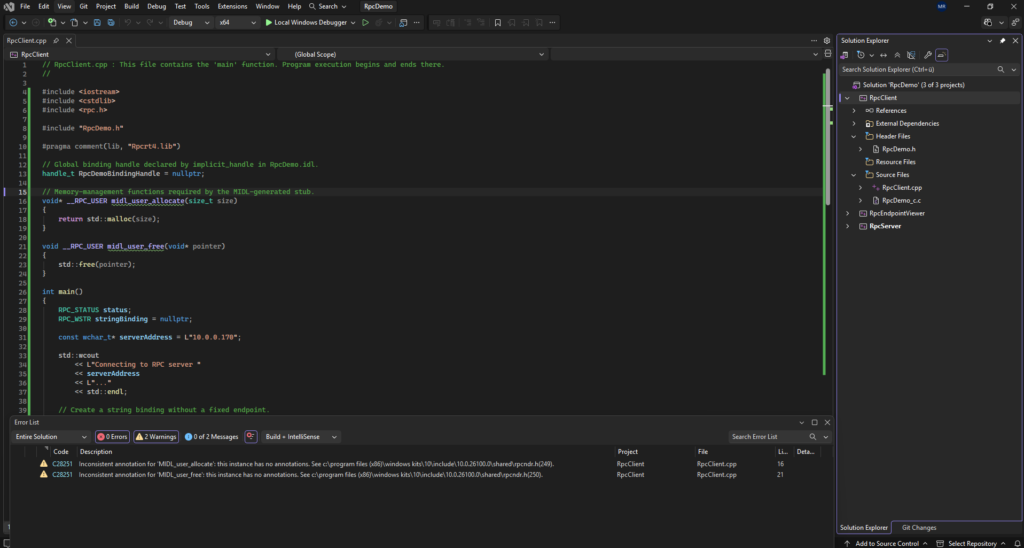Image resolution: width=1024 pixels, height=548 pixels.
Task: Open the Search box in title bar
Action: 328,6
